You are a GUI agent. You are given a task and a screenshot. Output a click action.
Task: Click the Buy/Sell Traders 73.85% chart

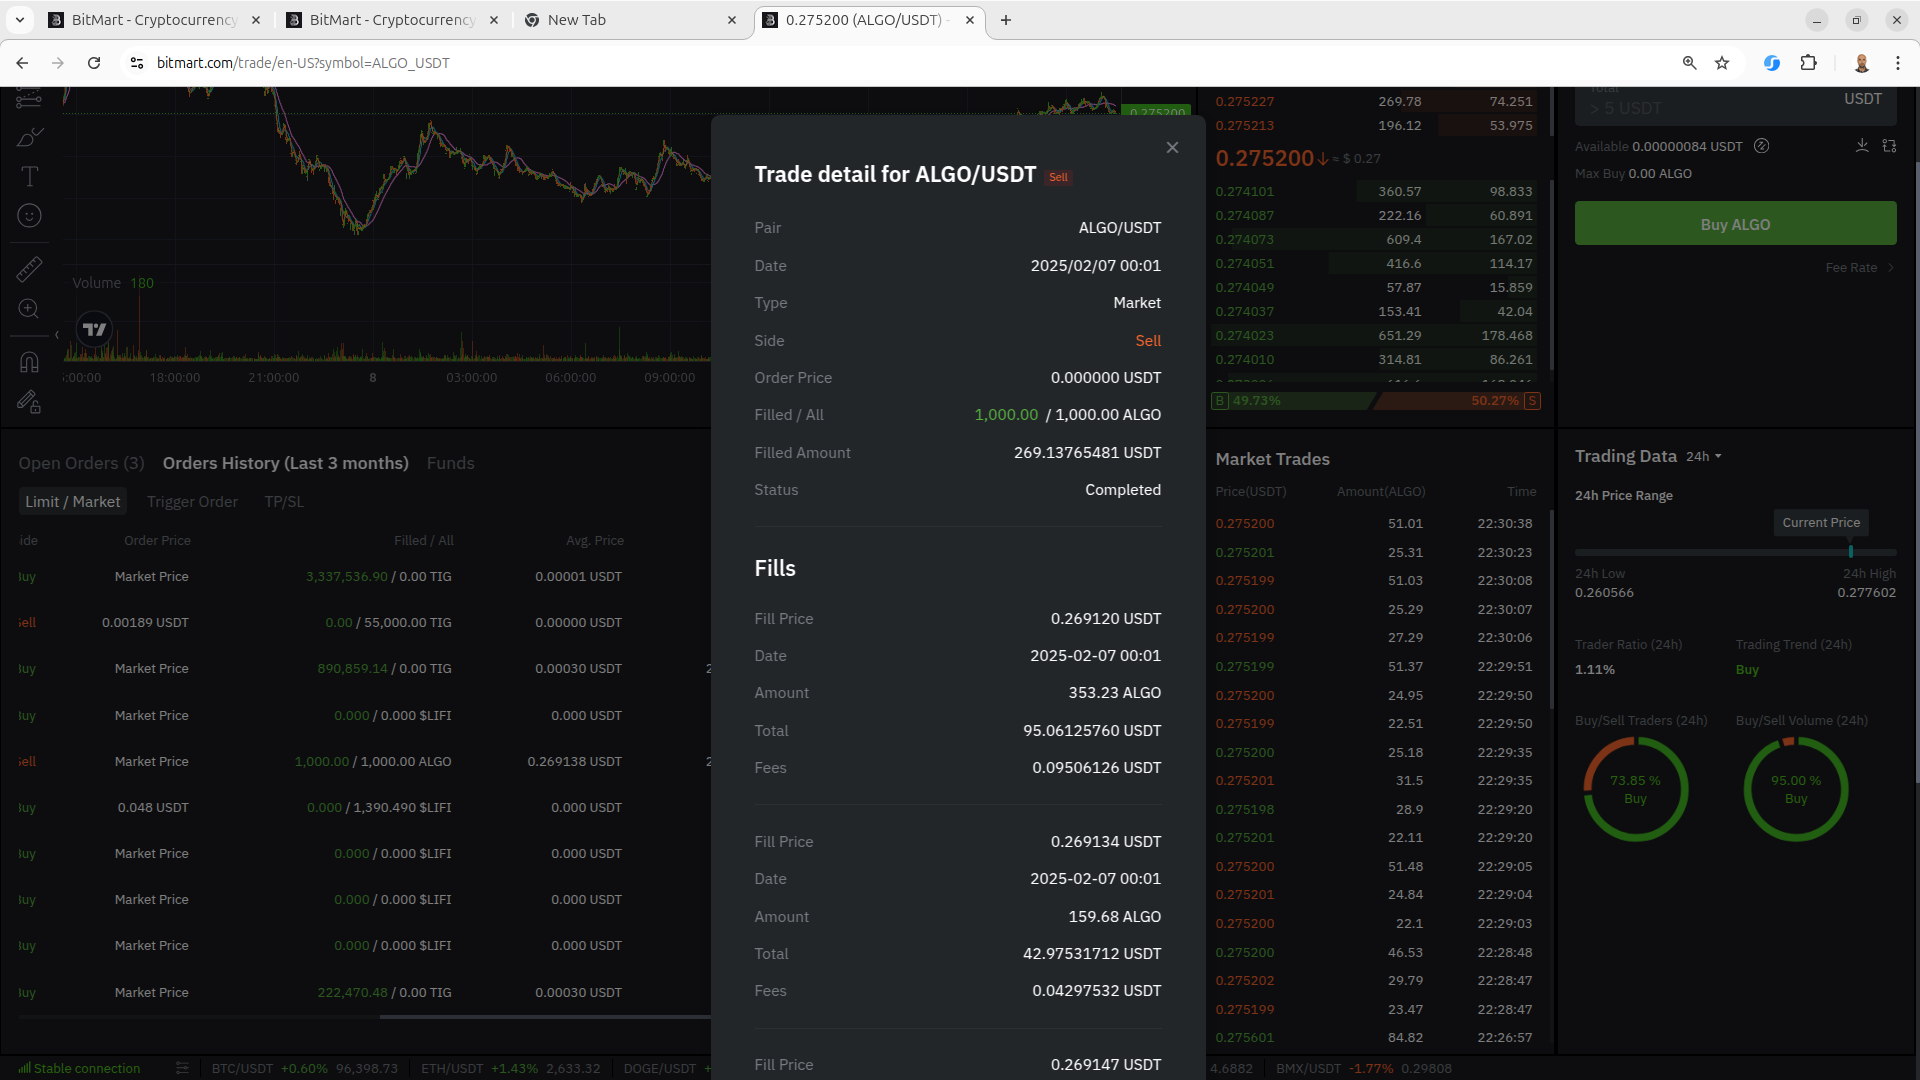[x=1635, y=790]
